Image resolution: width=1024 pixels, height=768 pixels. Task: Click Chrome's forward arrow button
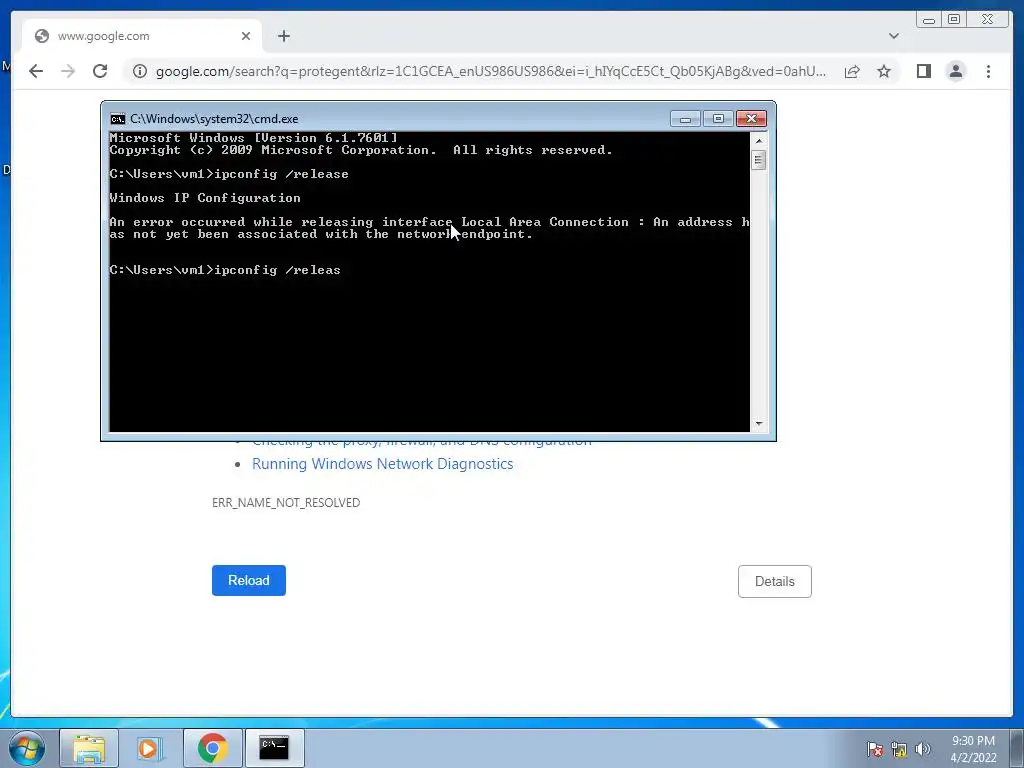[68, 71]
